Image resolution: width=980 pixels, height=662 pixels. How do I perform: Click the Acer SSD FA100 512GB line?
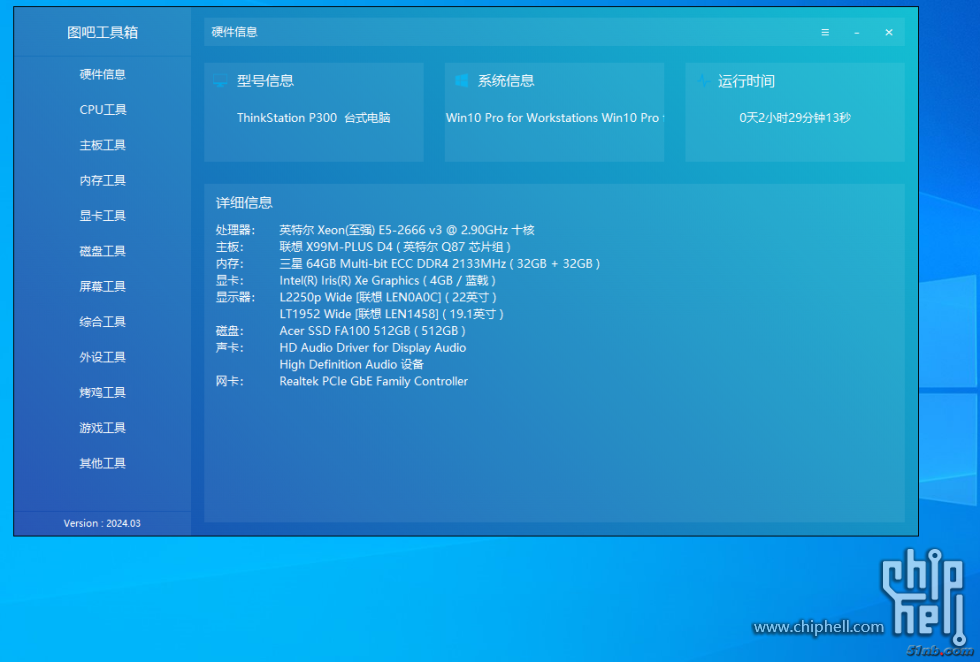372,331
